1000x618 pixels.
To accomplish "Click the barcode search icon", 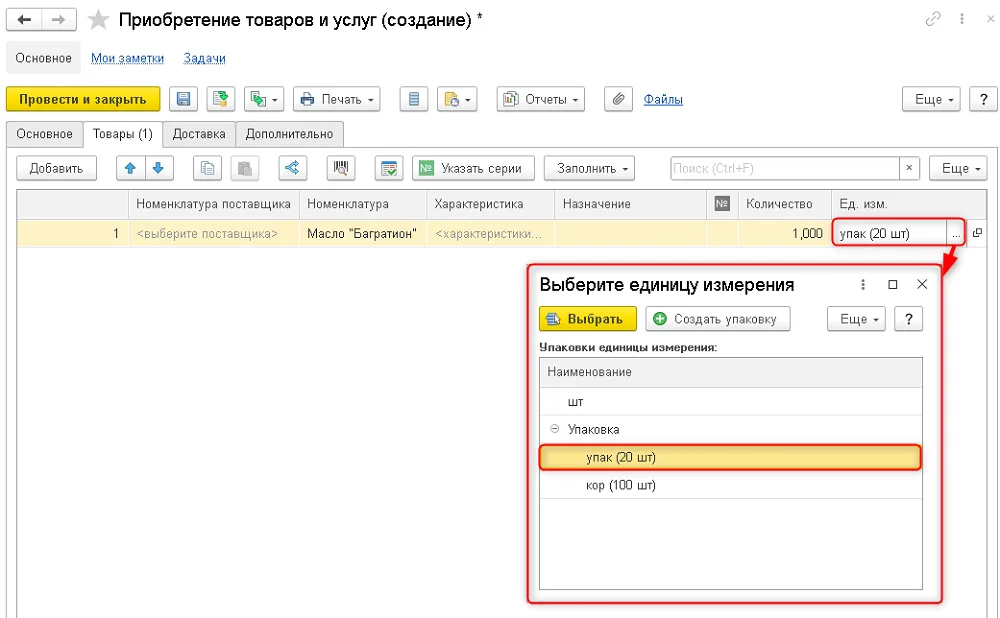I will tap(341, 168).
